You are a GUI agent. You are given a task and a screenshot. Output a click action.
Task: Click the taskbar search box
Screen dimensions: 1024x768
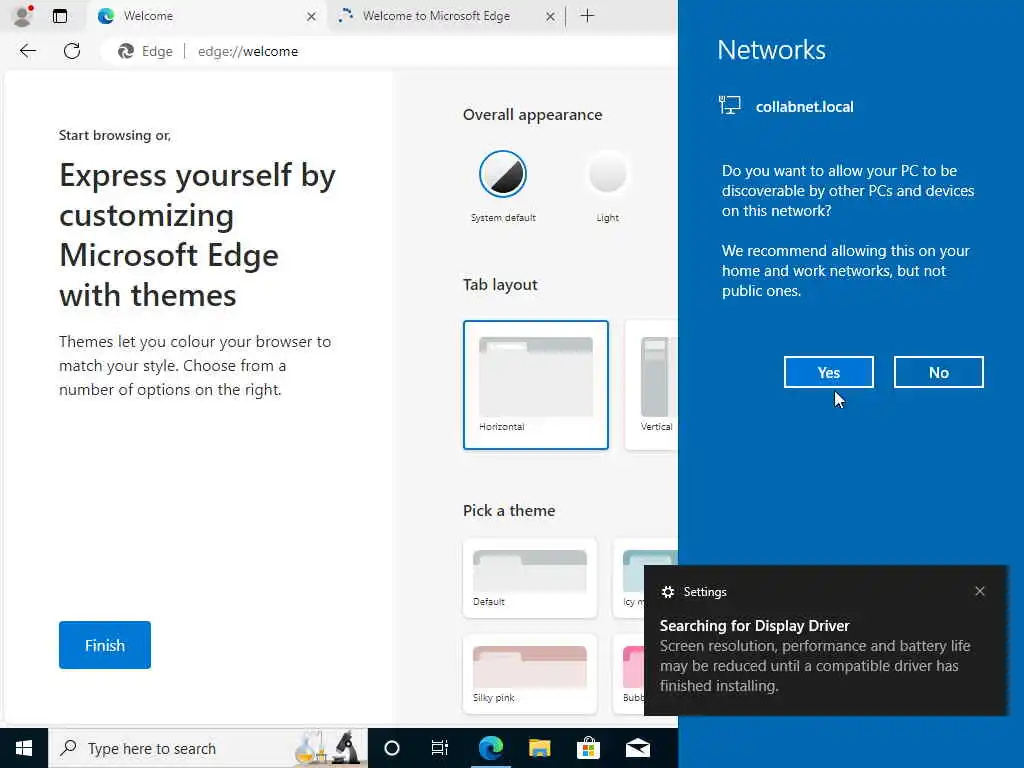point(208,748)
